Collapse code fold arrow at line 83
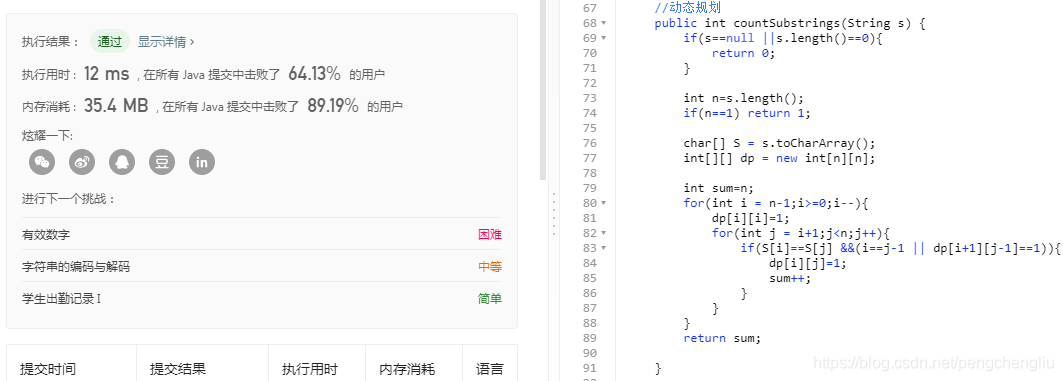 (x=604, y=247)
